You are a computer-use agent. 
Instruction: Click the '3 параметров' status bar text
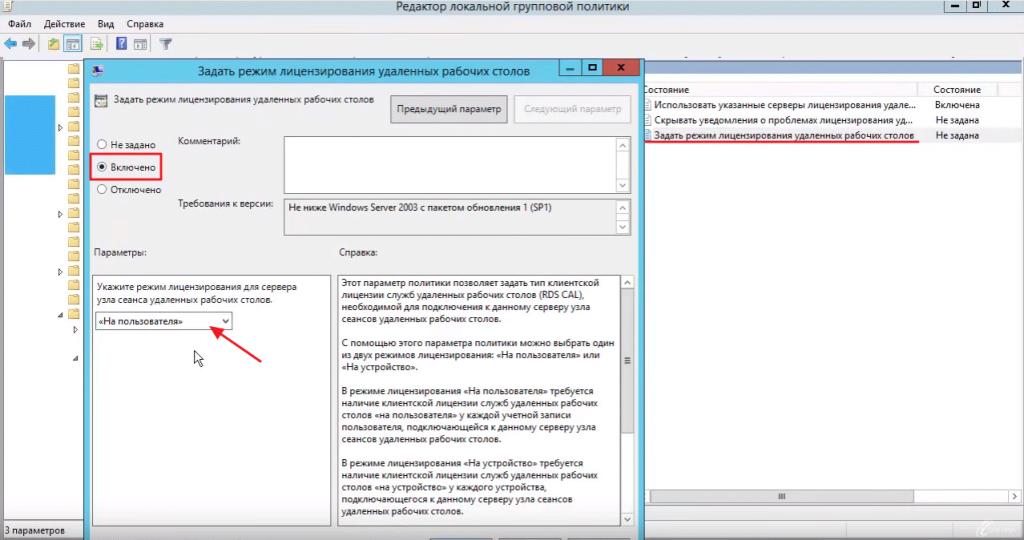coord(35,530)
